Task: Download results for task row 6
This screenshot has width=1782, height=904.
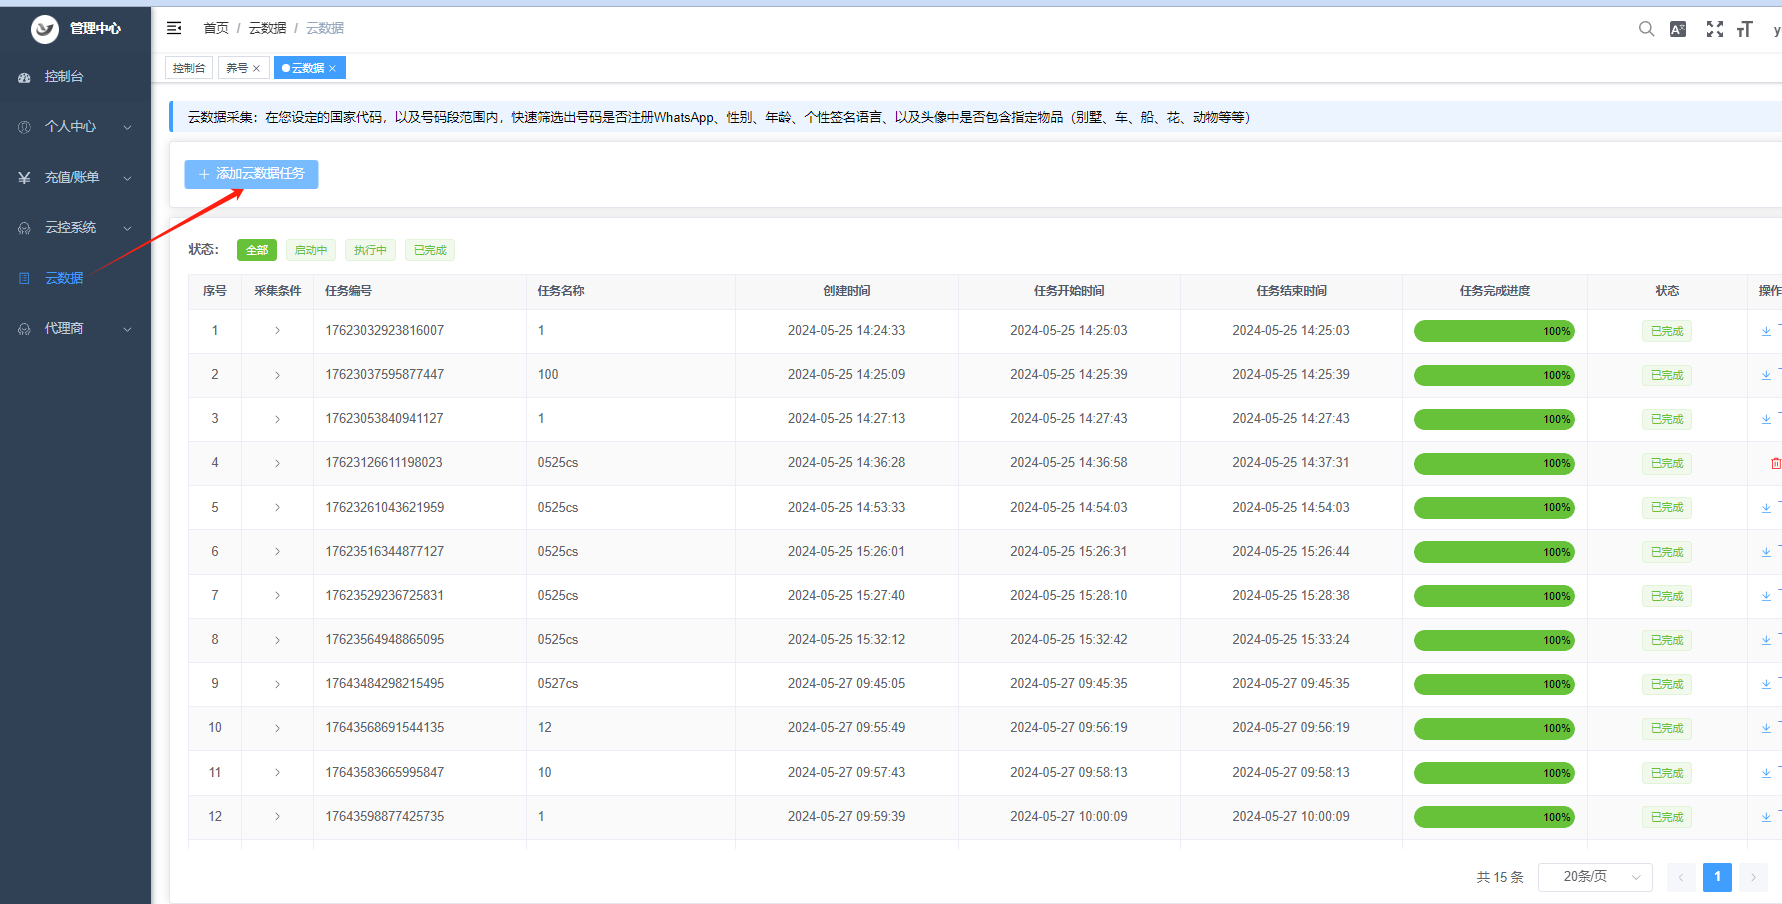Action: click(1766, 552)
